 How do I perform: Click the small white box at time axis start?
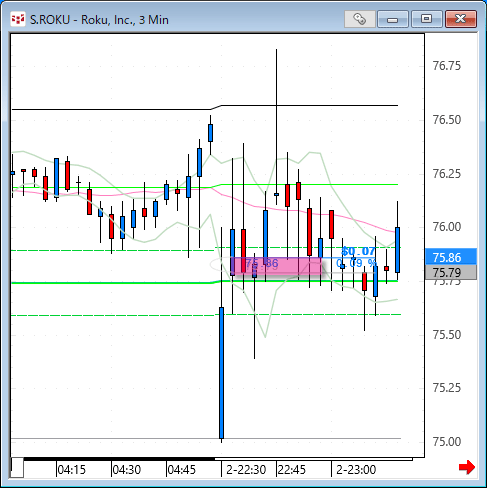(x=17, y=468)
